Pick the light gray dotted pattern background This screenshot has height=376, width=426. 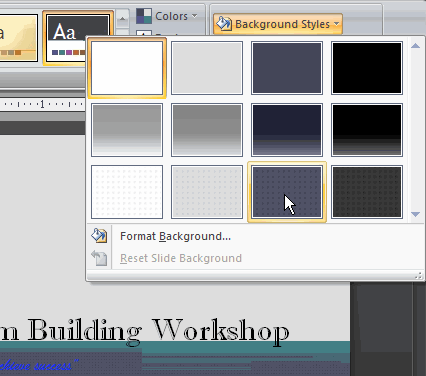click(207, 192)
